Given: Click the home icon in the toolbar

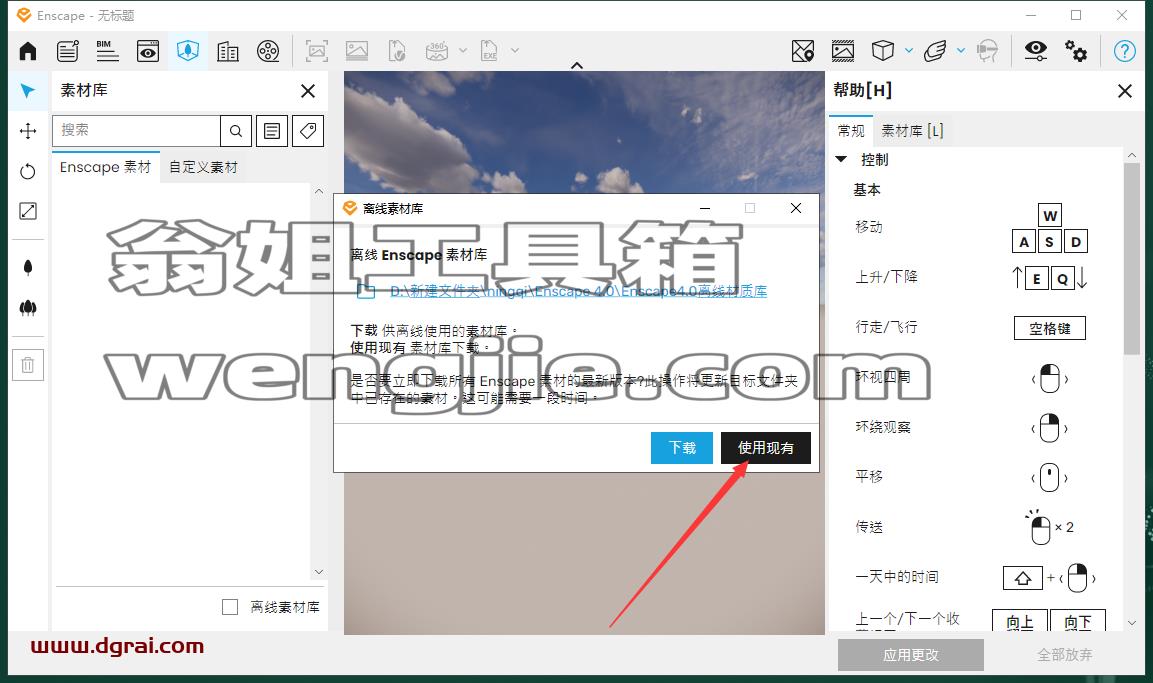Looking at the screenshot, I should click(x=28, y=51).
